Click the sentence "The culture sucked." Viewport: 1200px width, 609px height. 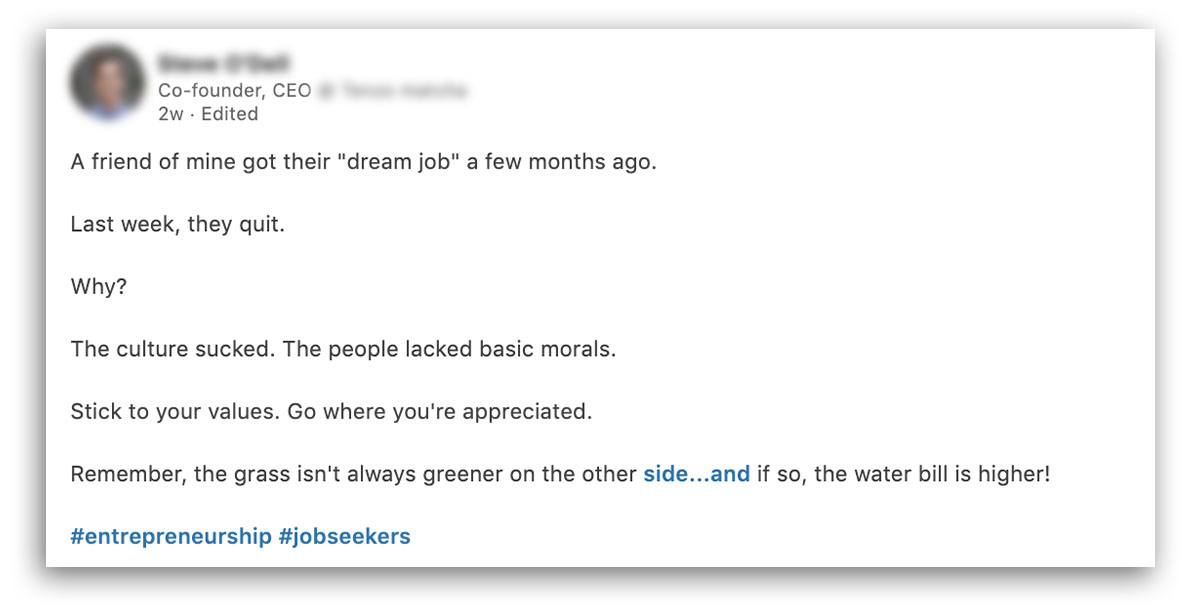point(172,350)
